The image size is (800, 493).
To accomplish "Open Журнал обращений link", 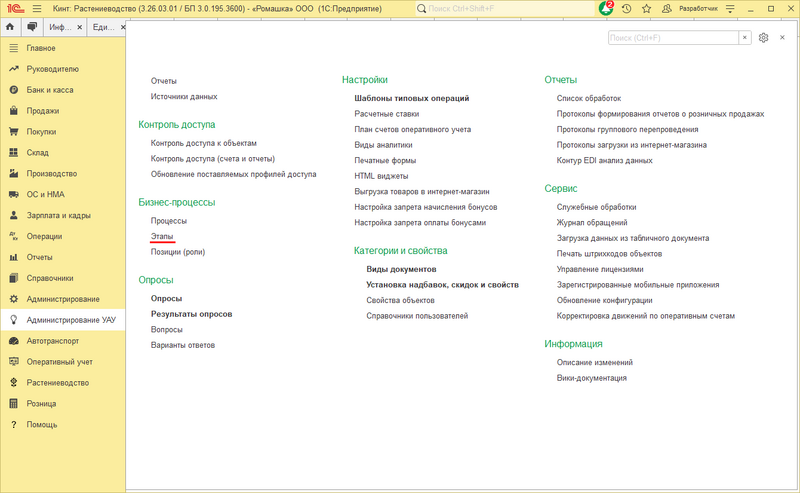I will coord(592,223).
